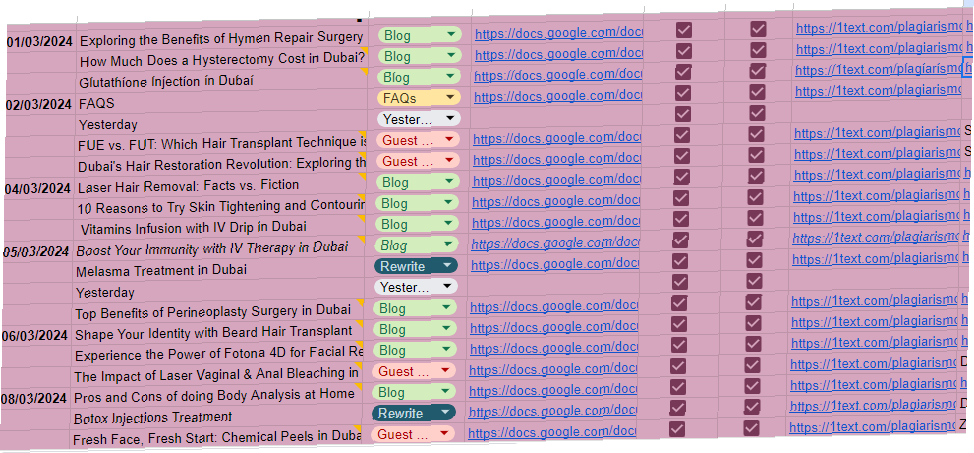Expand Guest dropdown for Fresh Face chemical peels row

tap(413, 434)
